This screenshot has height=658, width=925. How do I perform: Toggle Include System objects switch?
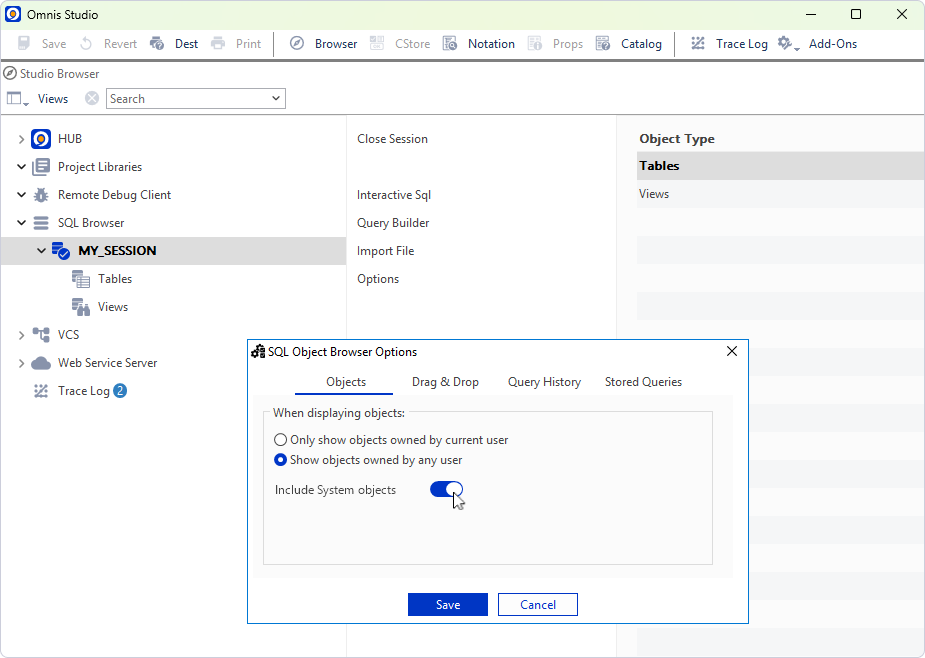click(x=447, y=489)
